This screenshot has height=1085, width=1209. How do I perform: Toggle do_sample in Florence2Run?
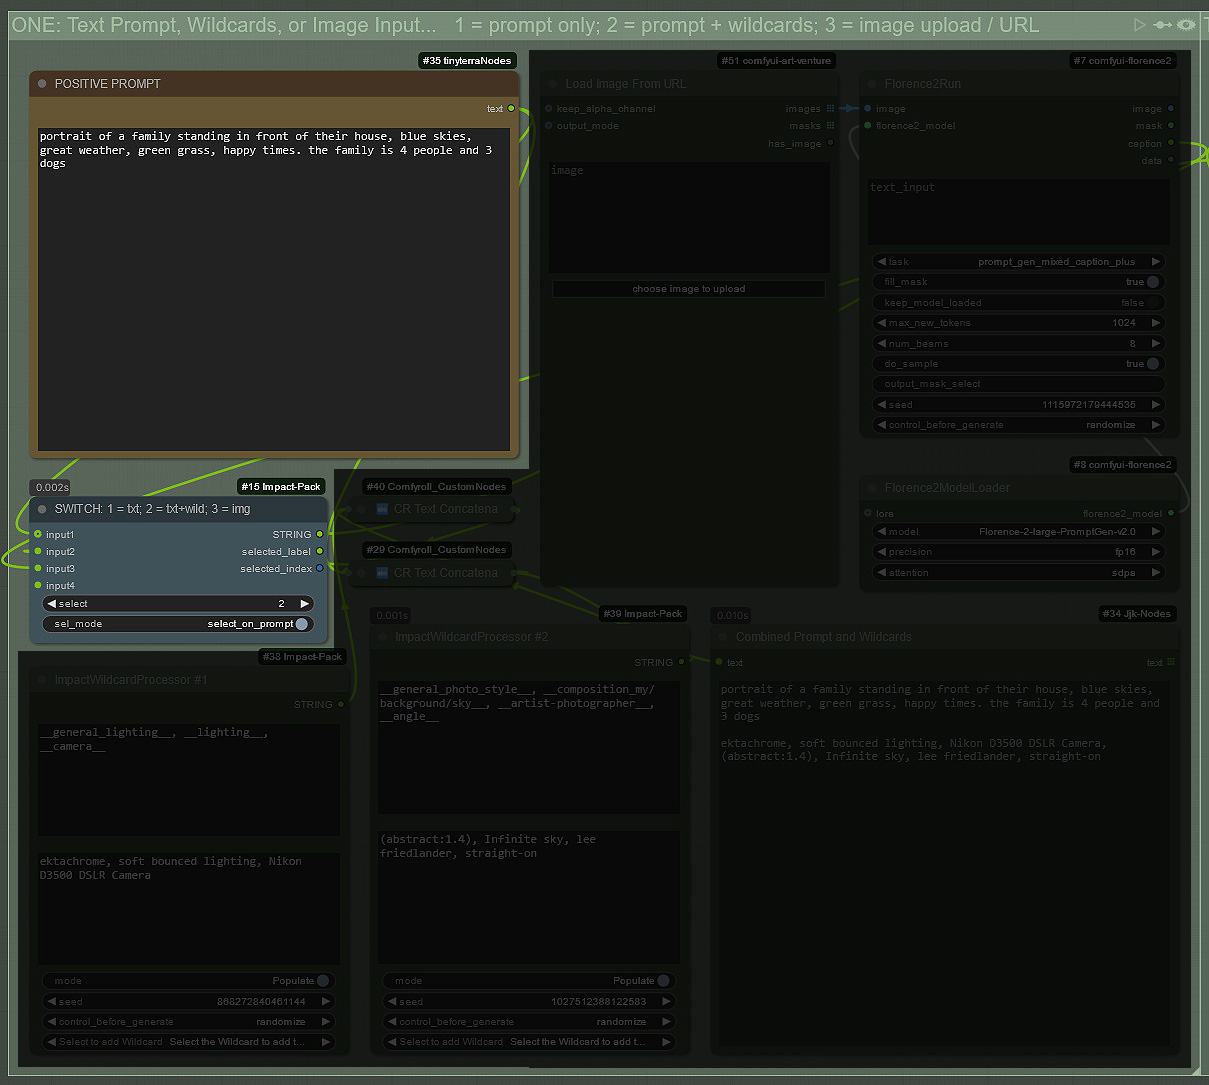point(1153,364)
